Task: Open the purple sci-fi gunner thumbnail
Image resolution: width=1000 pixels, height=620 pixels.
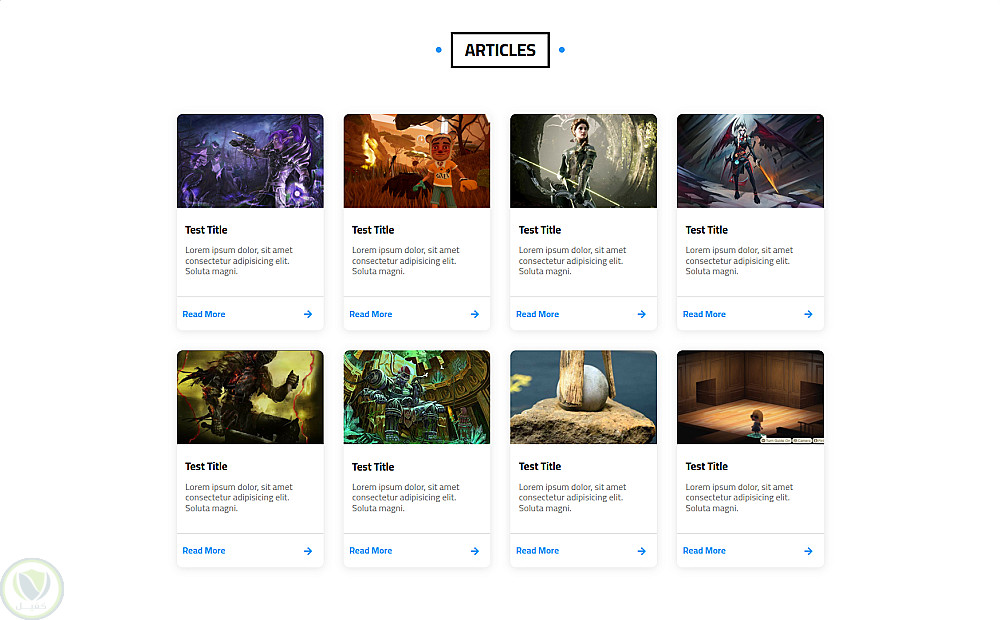Action: (250, 161)
